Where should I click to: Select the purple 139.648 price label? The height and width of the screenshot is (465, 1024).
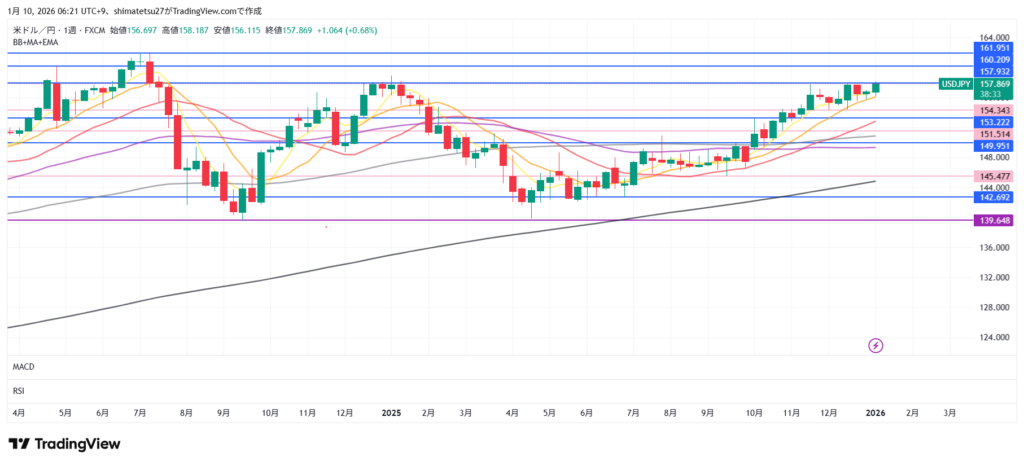pos(995,220)
